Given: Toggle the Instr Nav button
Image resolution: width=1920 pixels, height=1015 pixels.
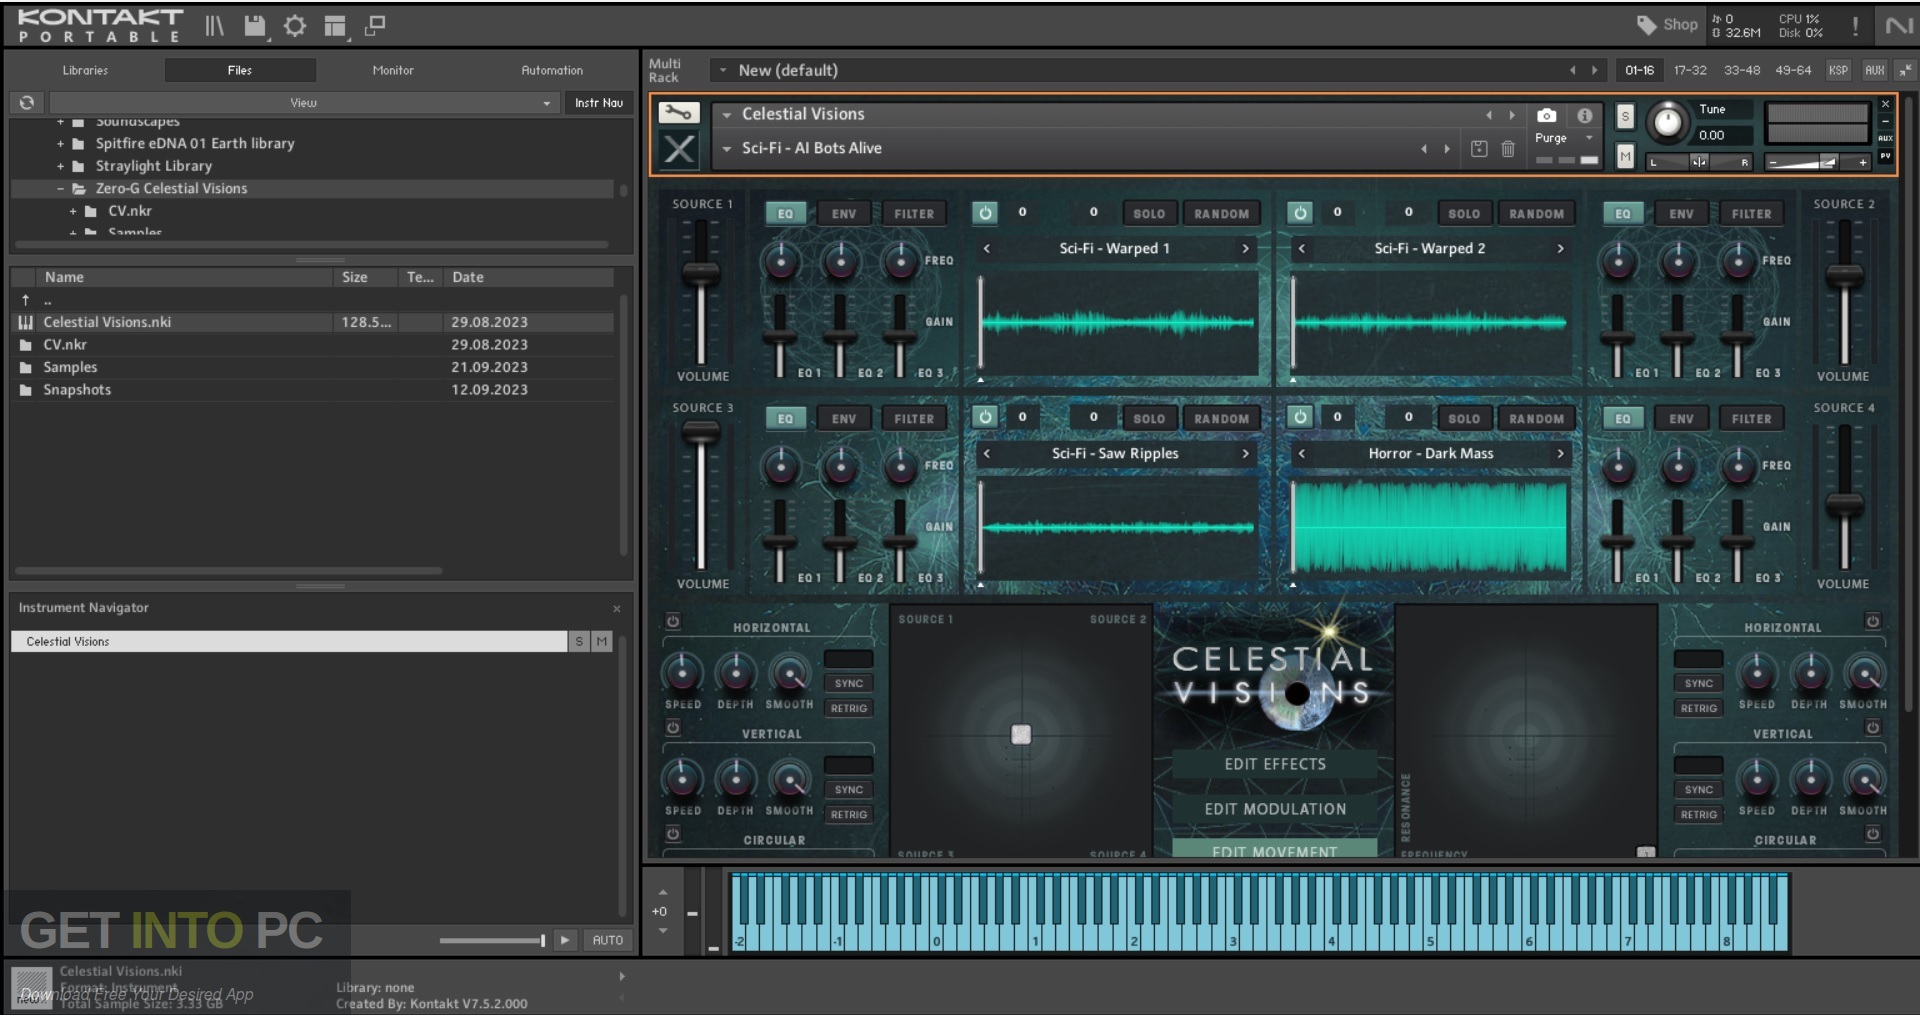Looking at the screenshot, I should 598,102.
